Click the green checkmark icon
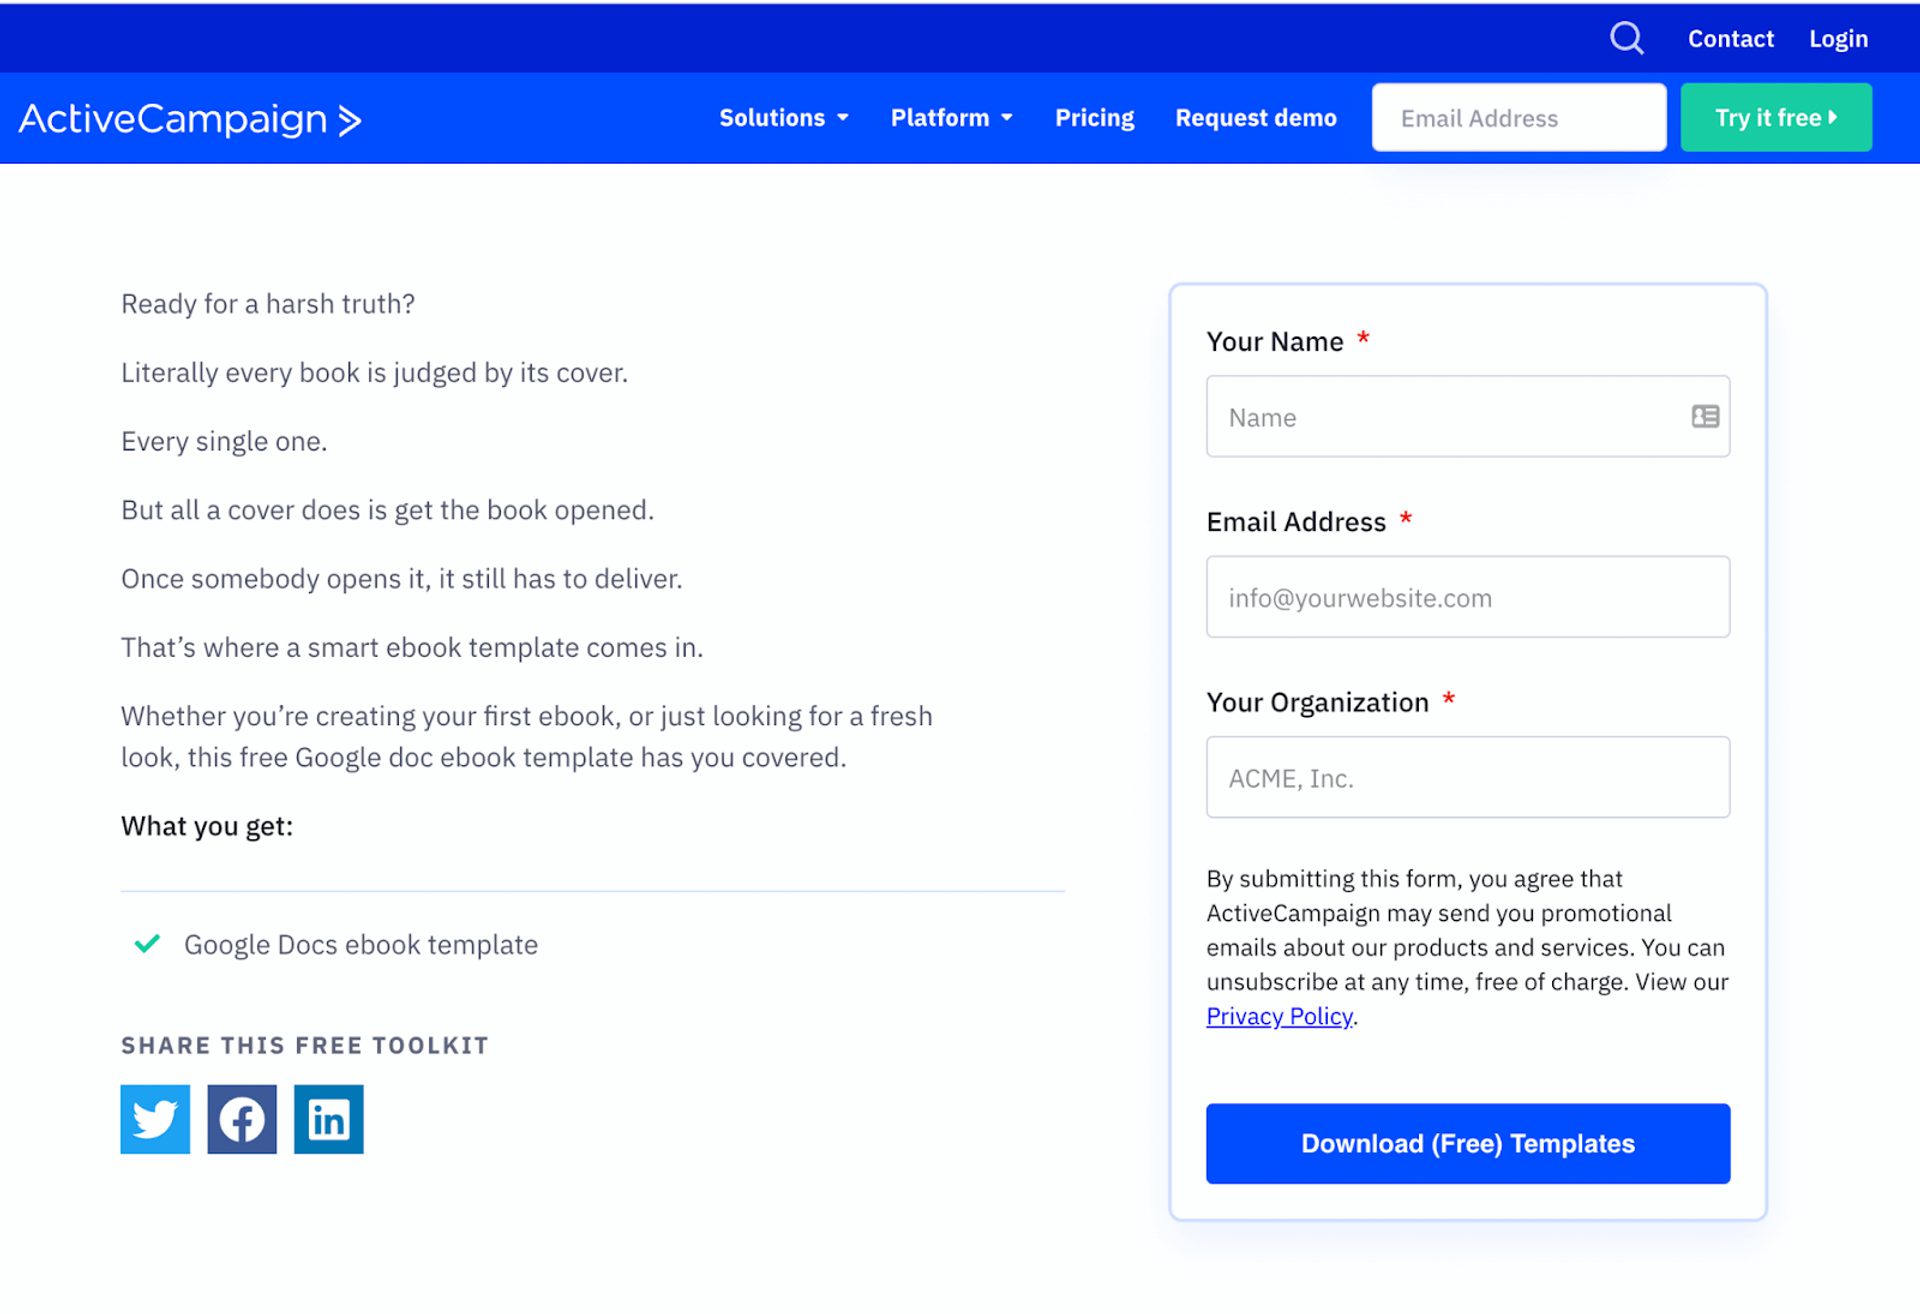The height and width of the screenshot is (1314, 1920). 147,944
